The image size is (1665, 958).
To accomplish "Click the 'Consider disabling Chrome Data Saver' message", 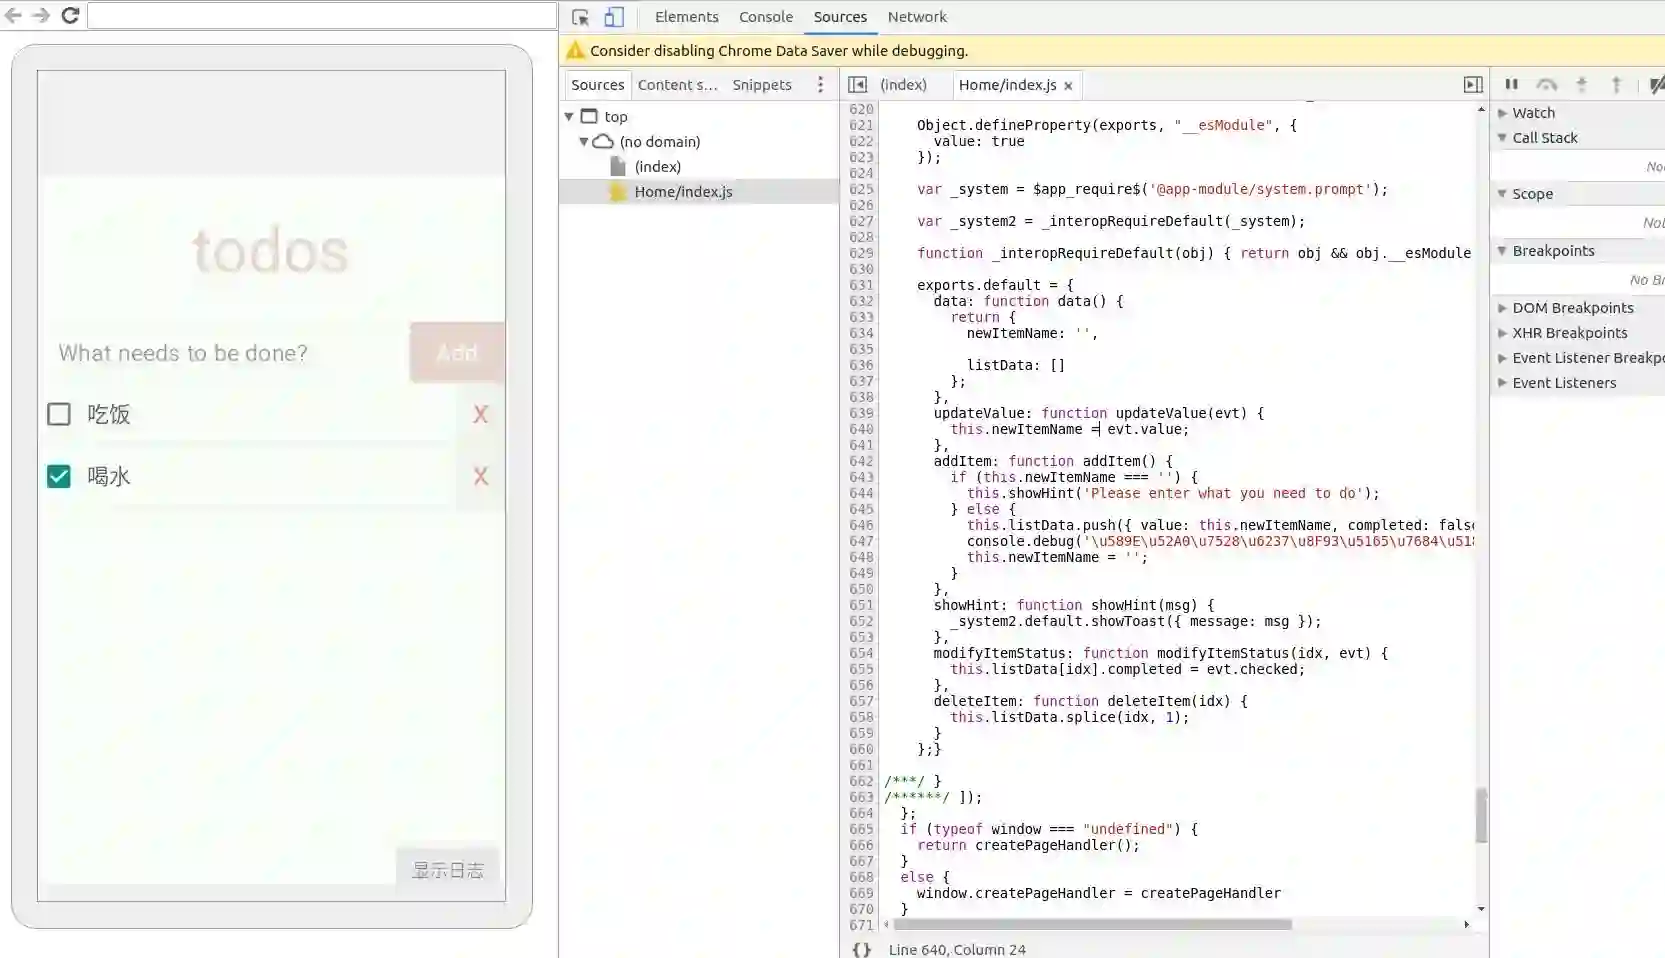I will pos(779,51).
